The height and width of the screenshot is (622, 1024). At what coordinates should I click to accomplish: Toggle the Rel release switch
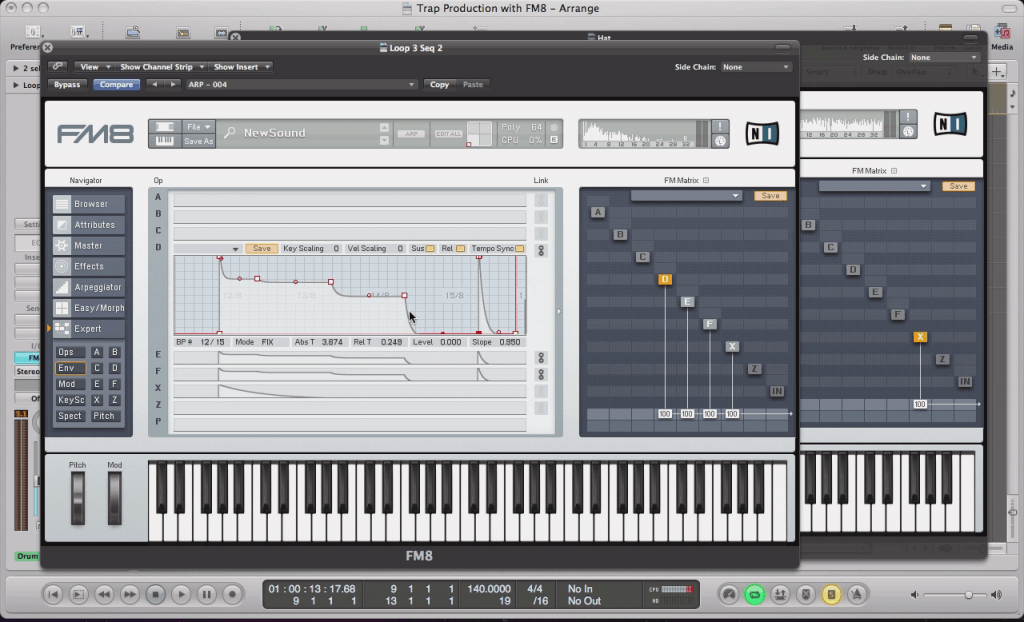click(460, 249)
